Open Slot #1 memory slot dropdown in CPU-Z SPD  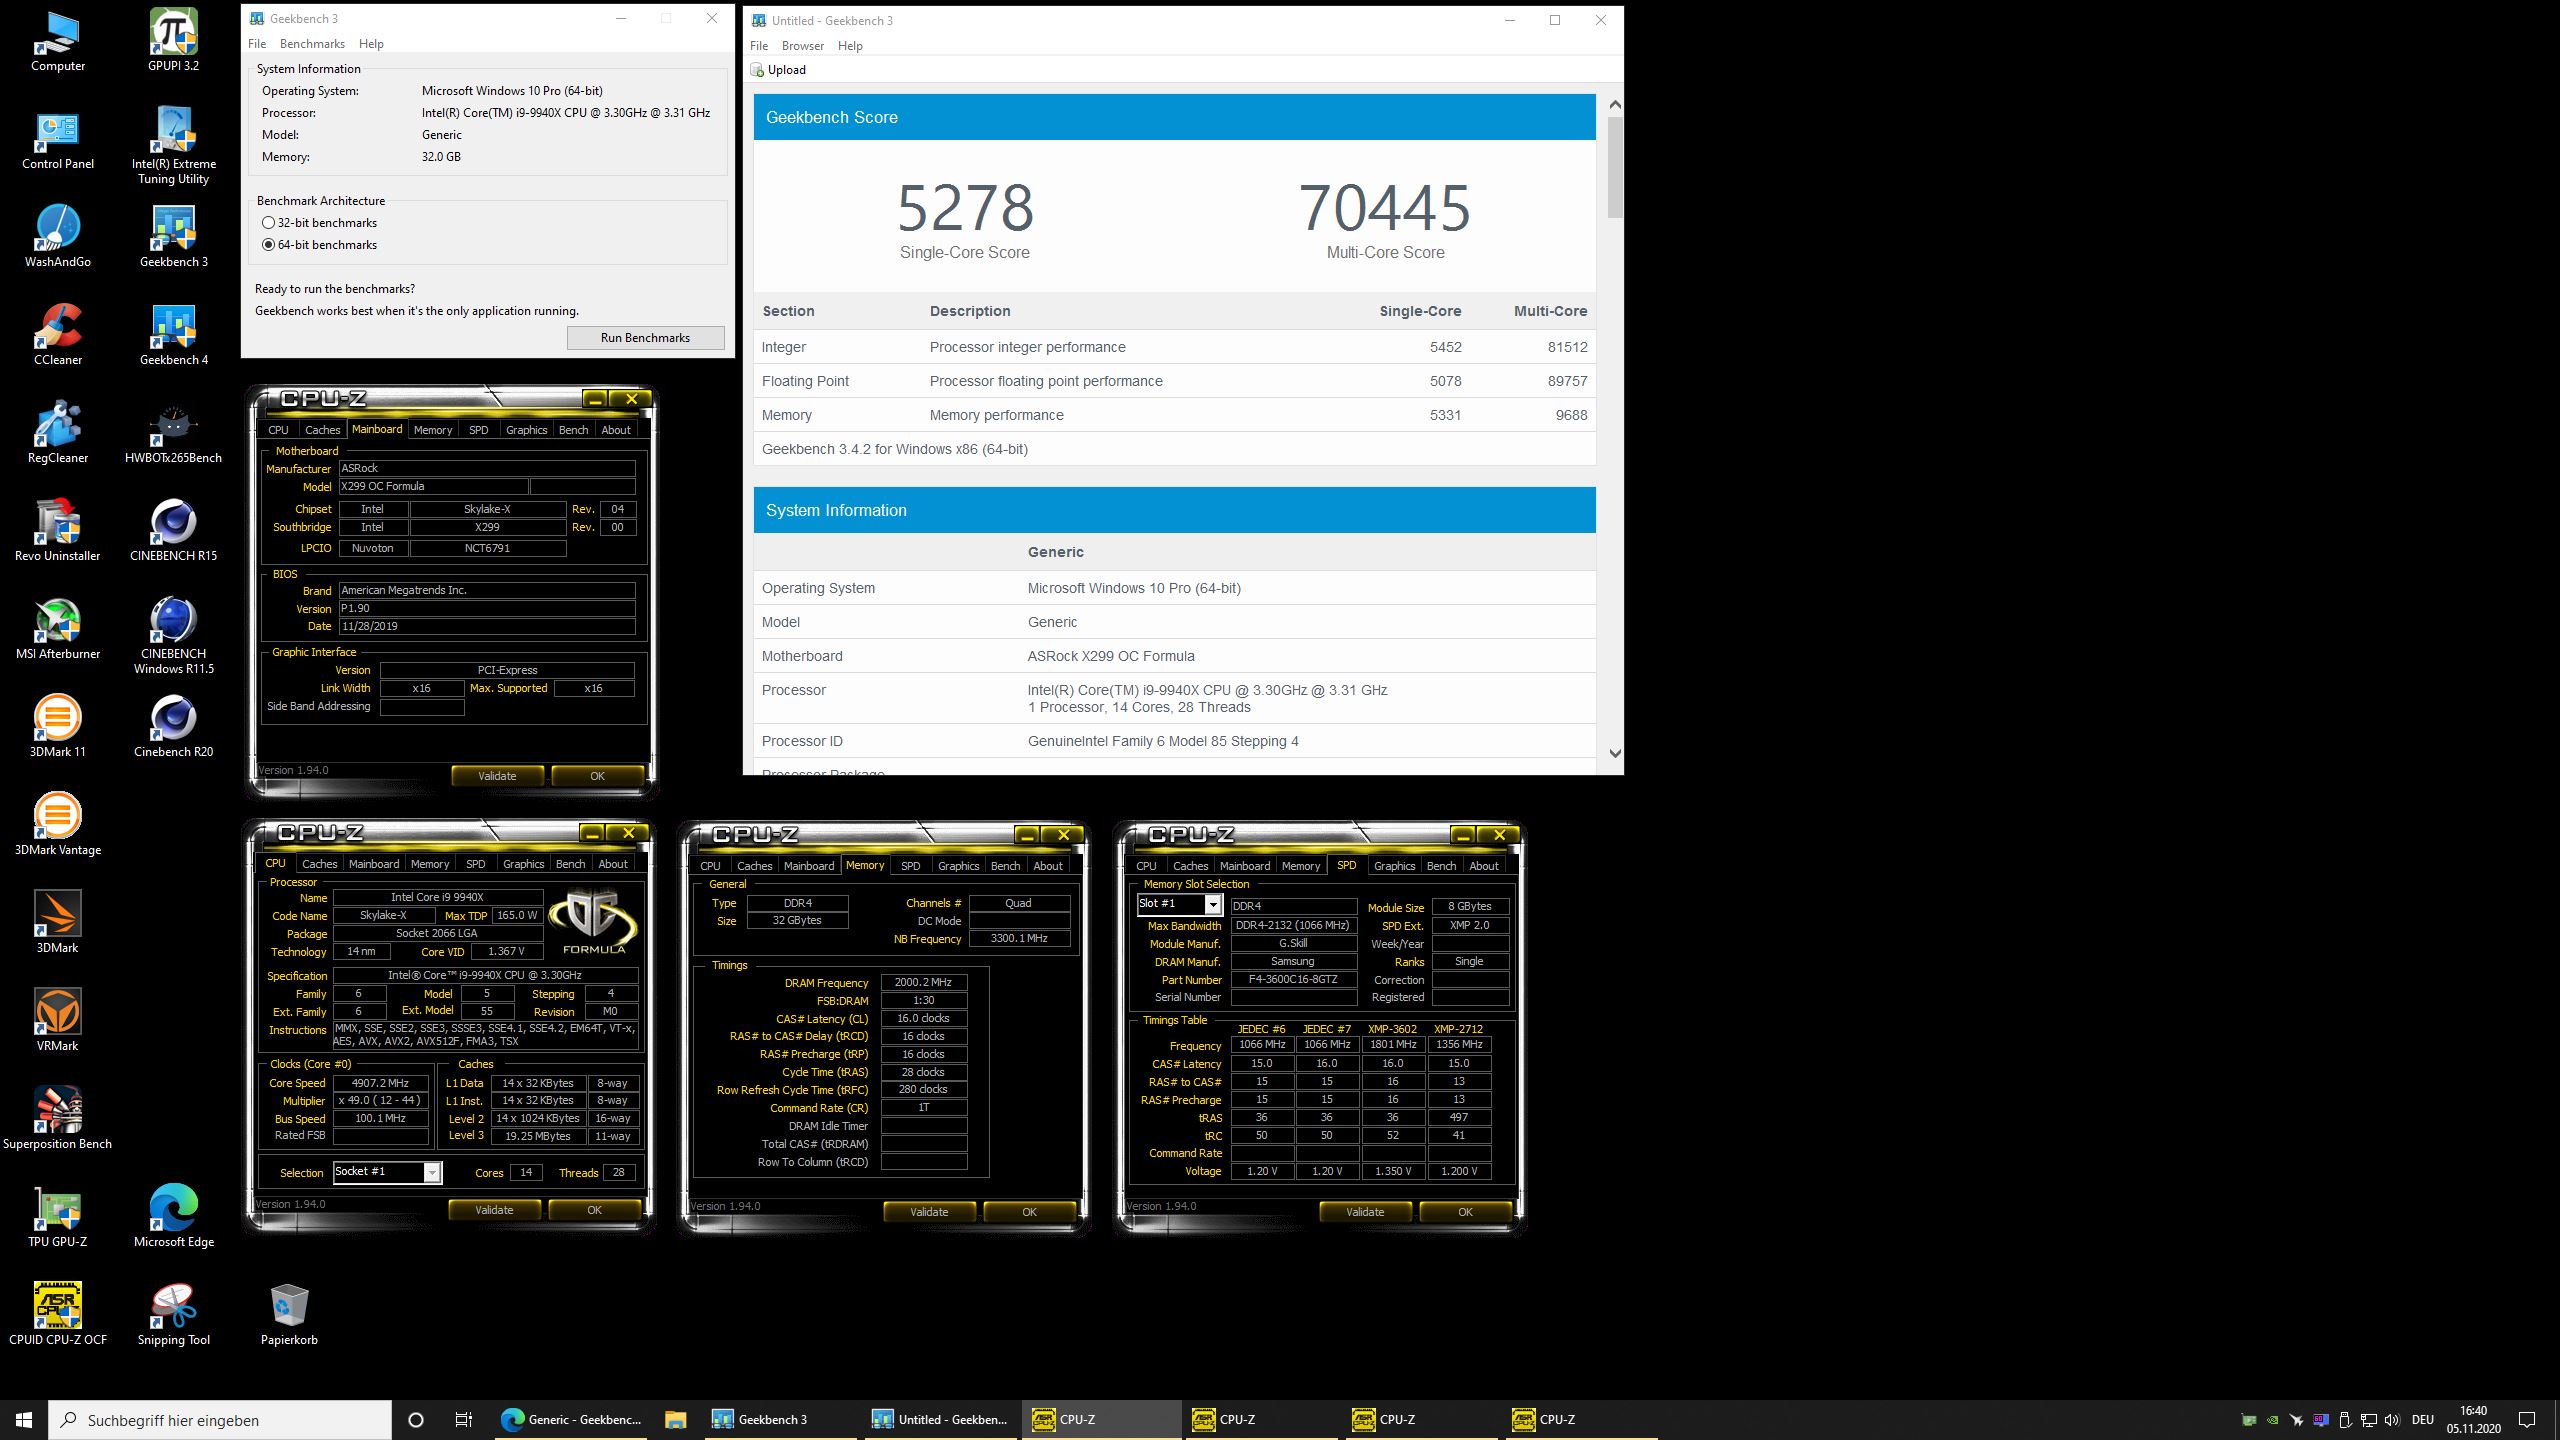point(1213,904)
